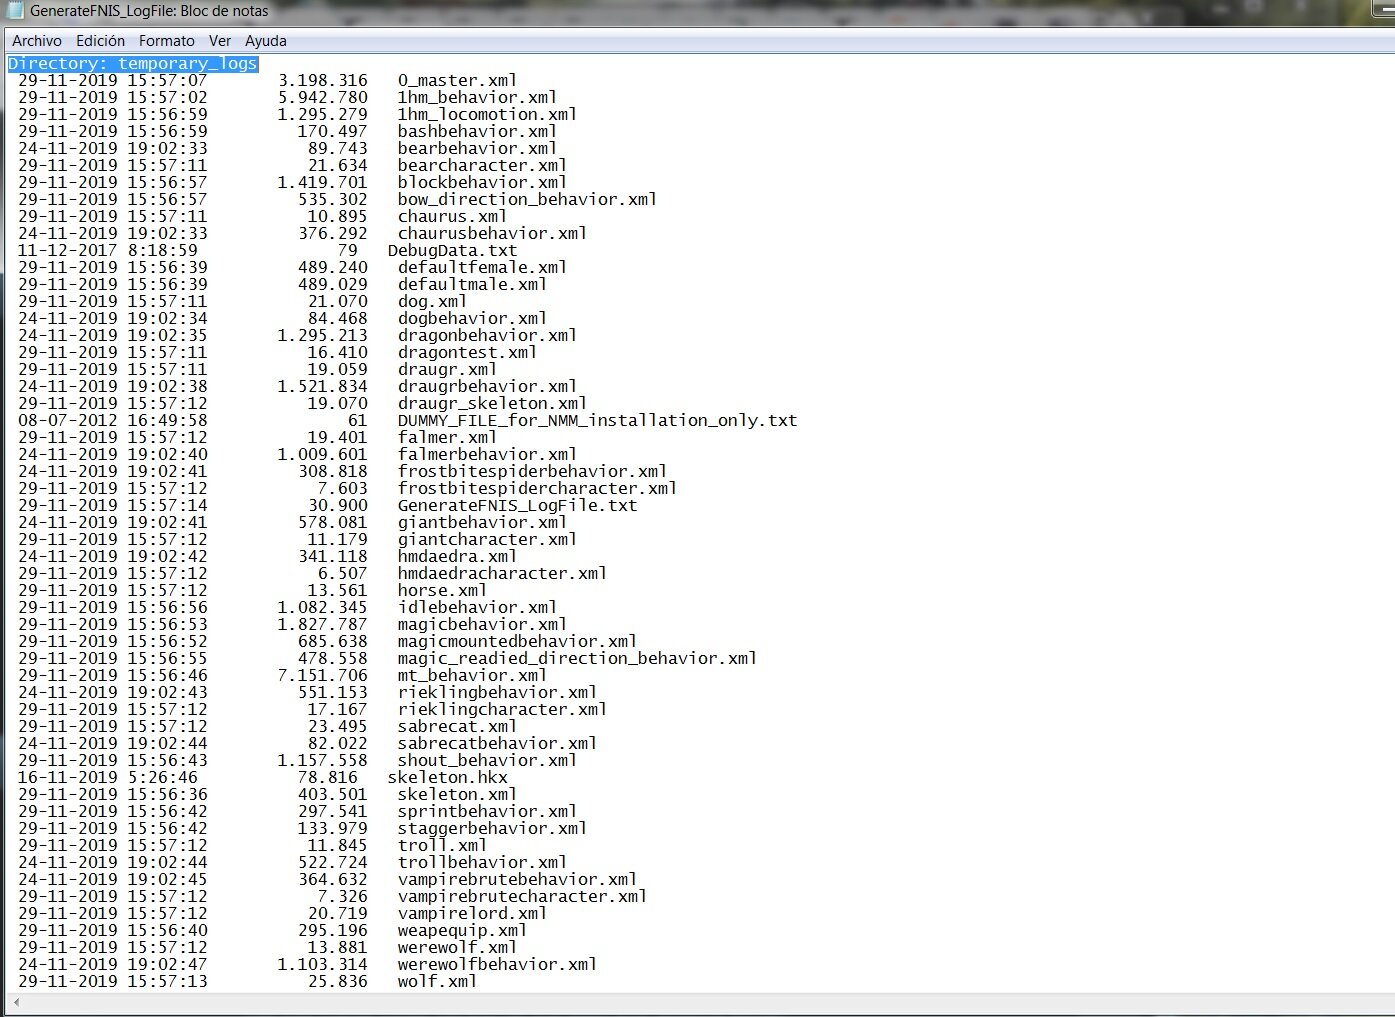Click the file name 'giantbehavior.xml'
This screenshot has height=1017, width=1395.
click(482, 522)
